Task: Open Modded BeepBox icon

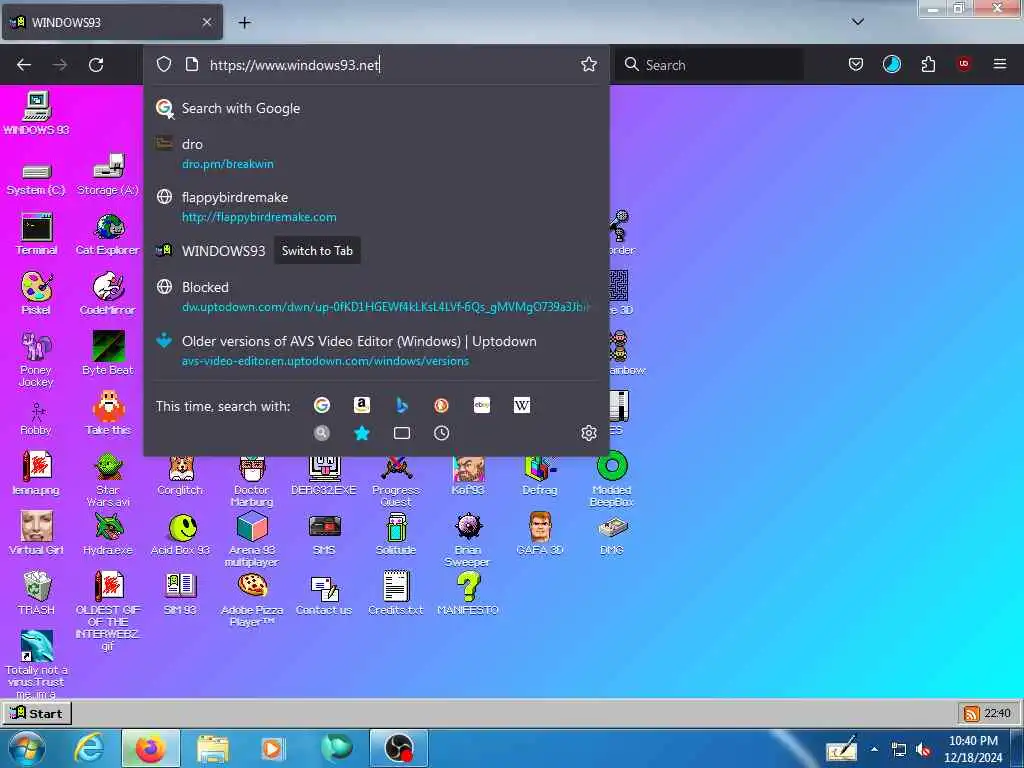Action: (612, 480)
